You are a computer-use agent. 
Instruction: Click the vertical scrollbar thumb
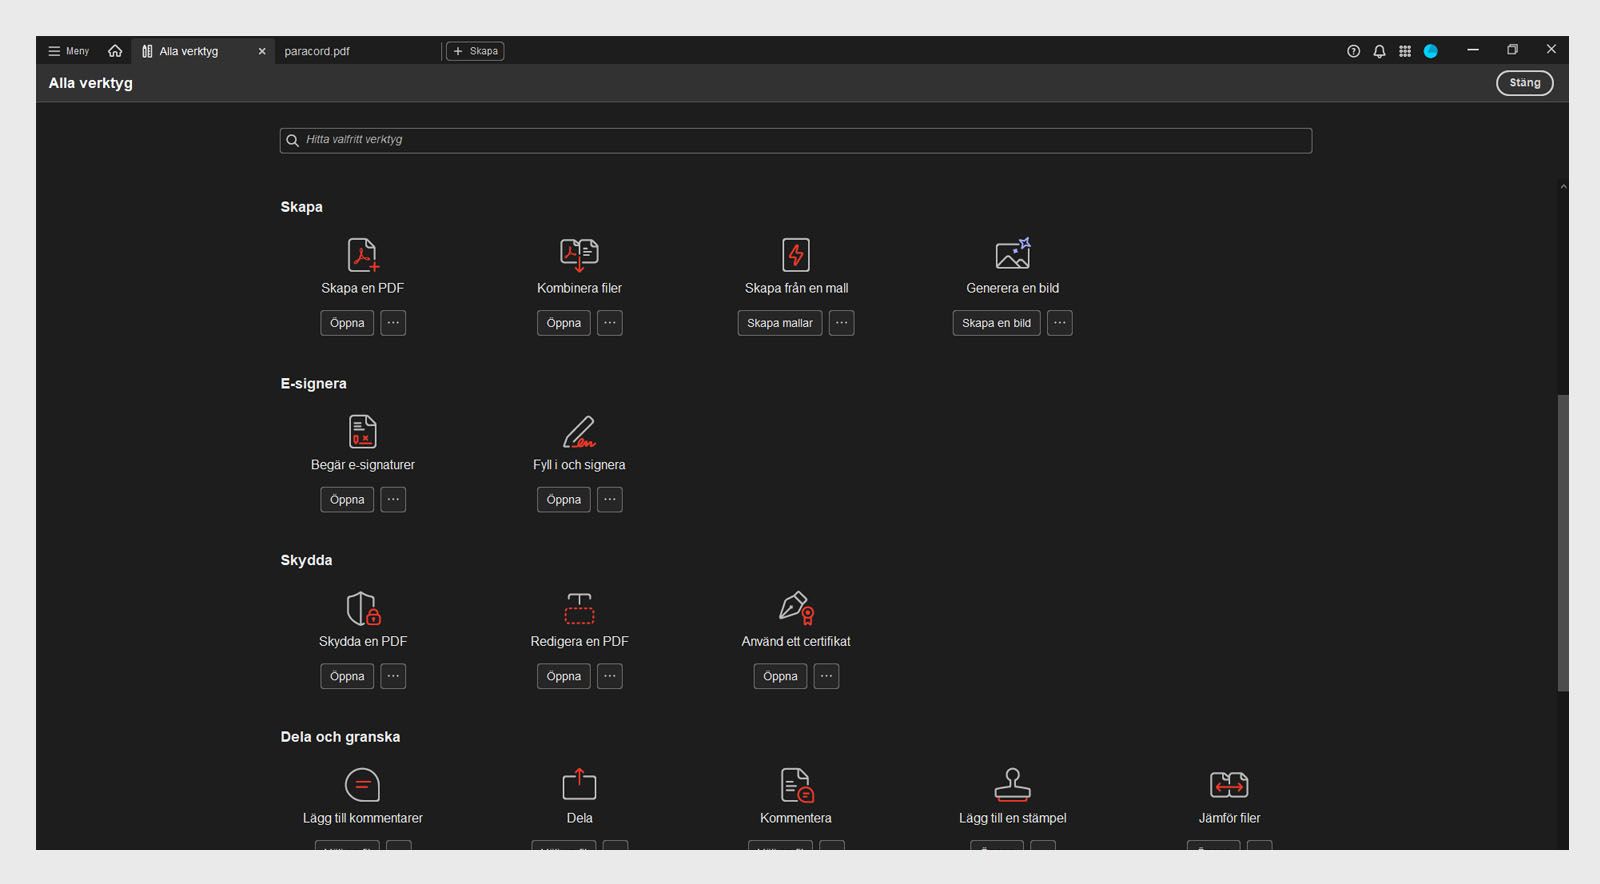click(x=1563, y=543)
